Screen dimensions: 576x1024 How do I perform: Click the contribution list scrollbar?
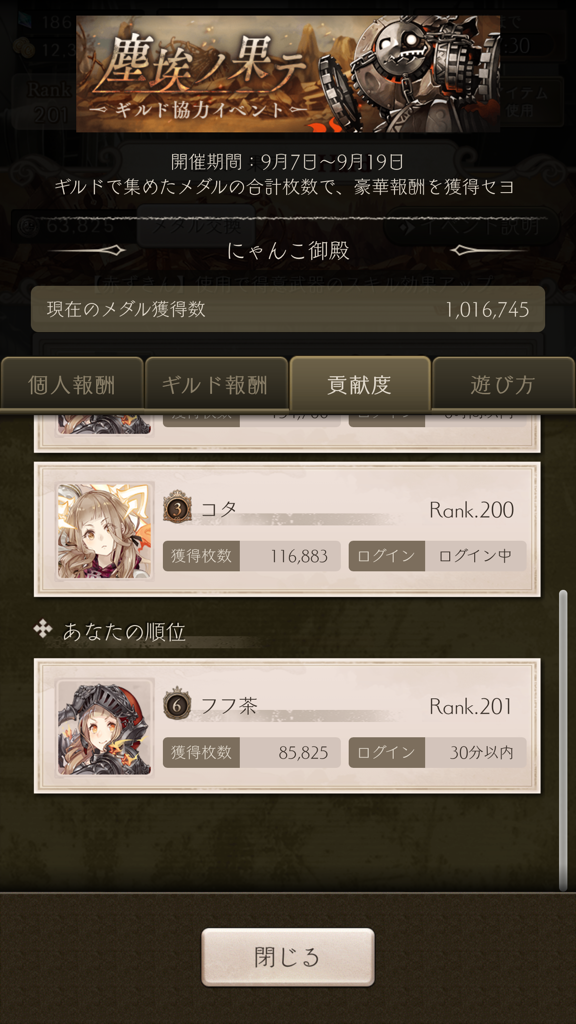click(x=563, y=740)
